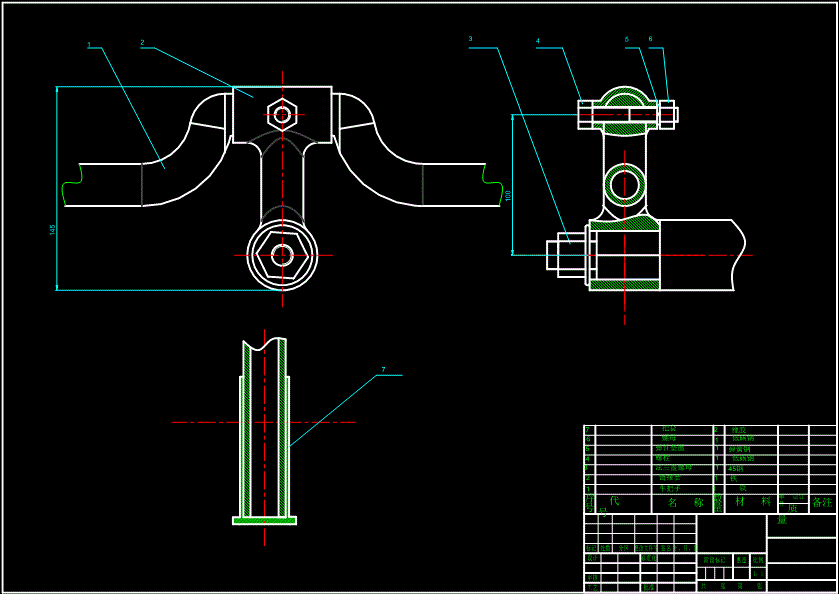Click the 备注 header cell

822,502
